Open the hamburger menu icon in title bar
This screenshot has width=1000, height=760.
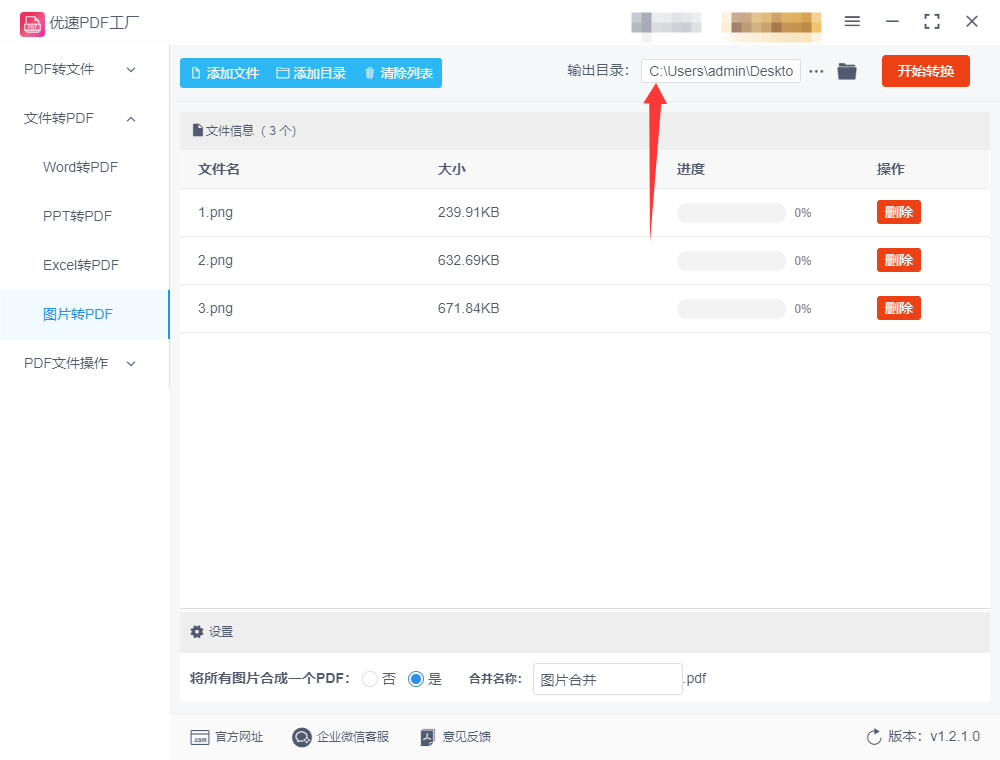tap(852, 22)
